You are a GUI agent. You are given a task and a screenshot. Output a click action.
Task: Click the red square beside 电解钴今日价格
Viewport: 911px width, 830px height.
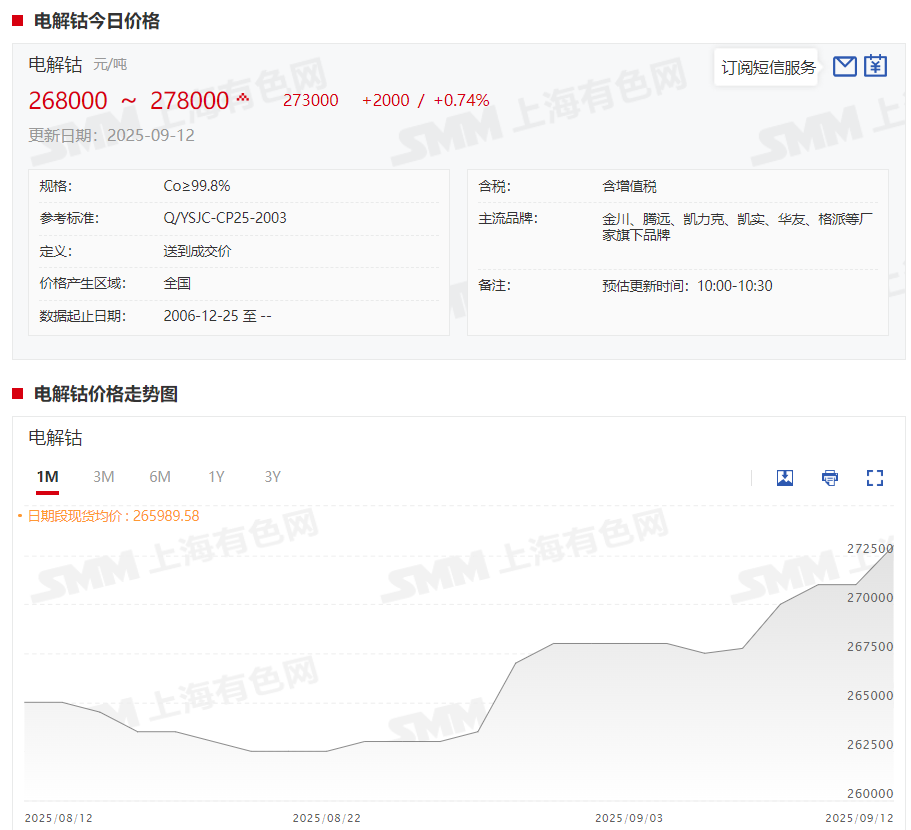tap(17, 21)
